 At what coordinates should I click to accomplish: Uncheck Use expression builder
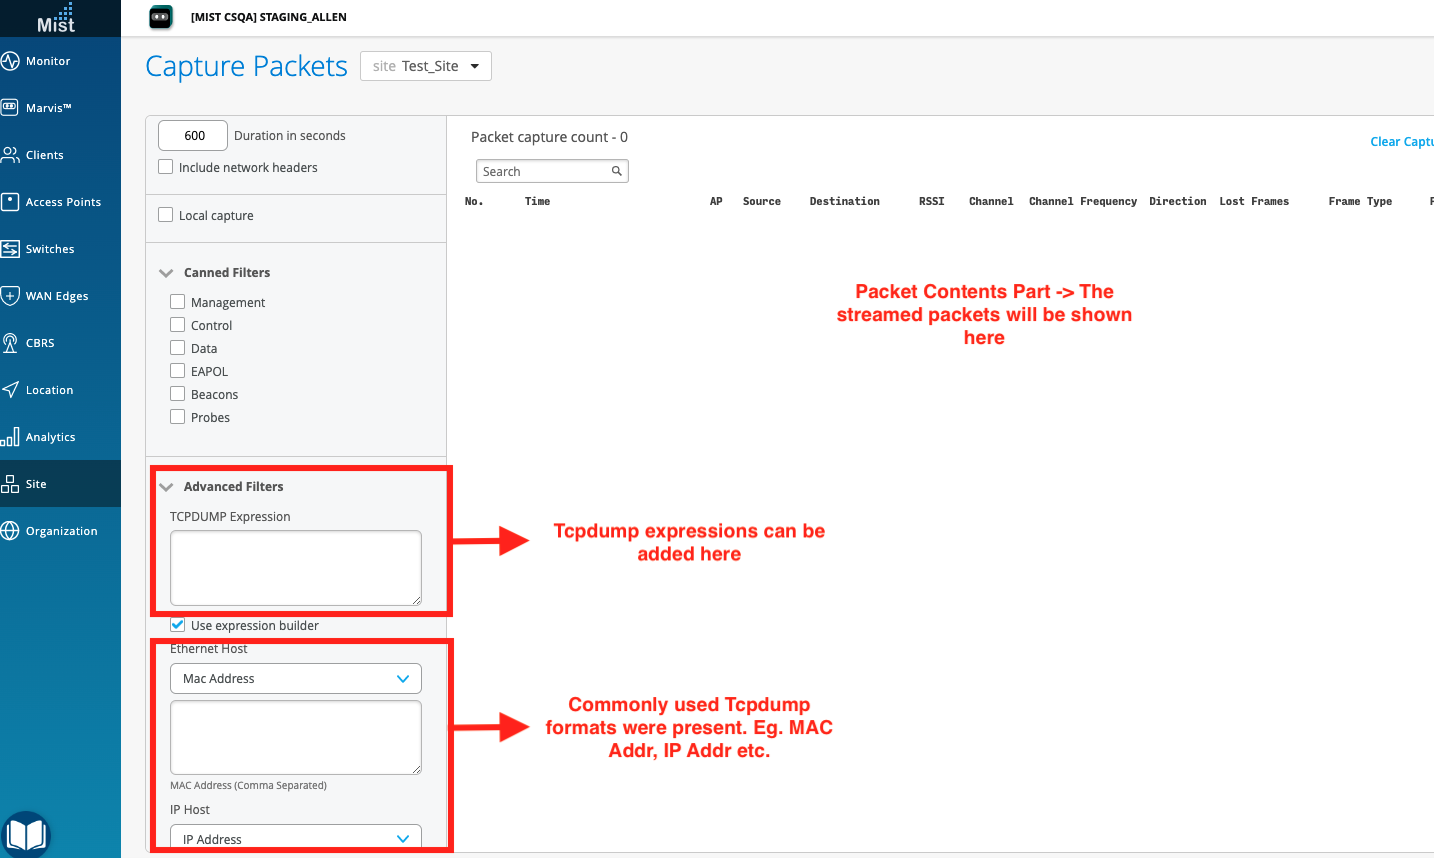coord(178,625)
